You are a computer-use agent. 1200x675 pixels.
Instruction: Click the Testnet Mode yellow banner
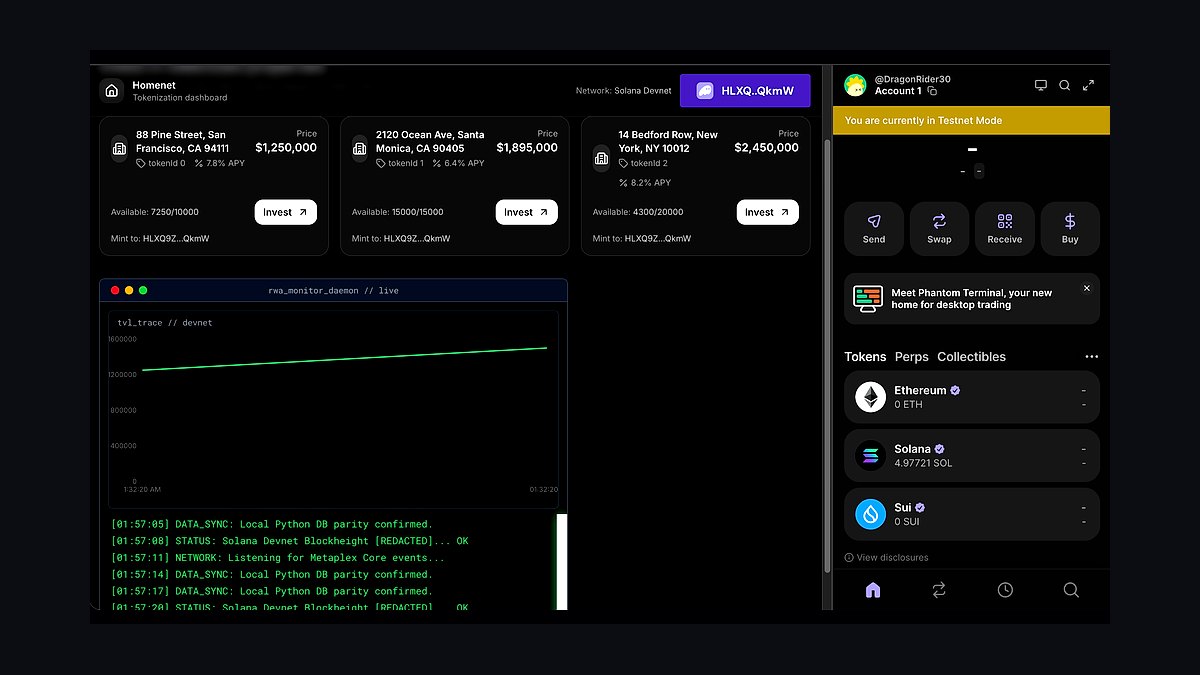tap(971, 120)
